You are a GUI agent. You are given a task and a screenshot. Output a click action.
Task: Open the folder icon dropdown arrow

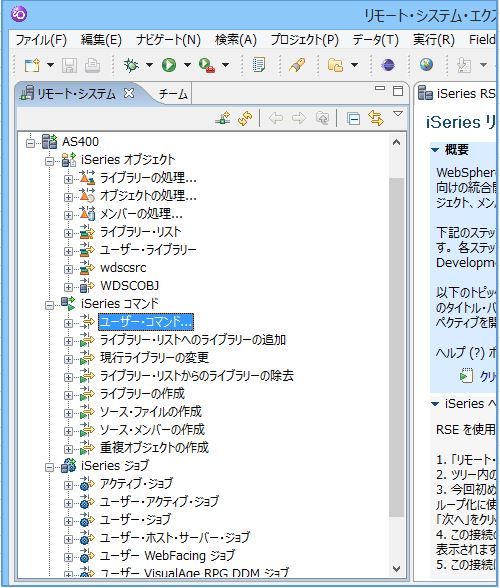(354, 65)
